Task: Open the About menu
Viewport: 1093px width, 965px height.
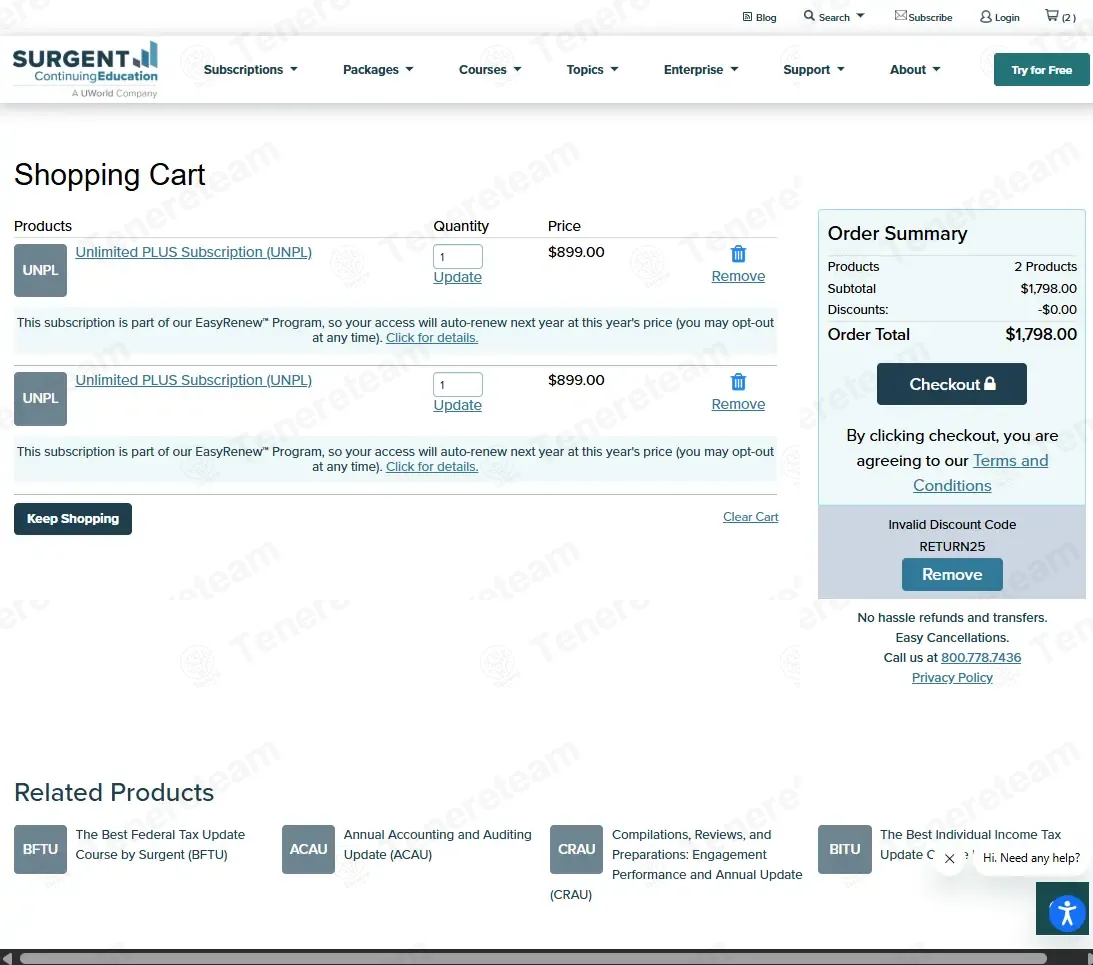Action: point(915,70)
